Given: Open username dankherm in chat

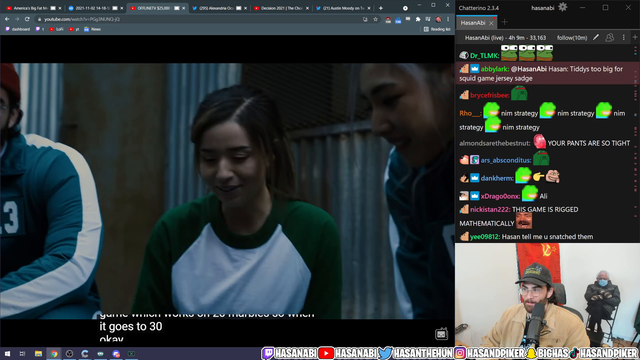Looking at the screenshot, I should [497, 178].
